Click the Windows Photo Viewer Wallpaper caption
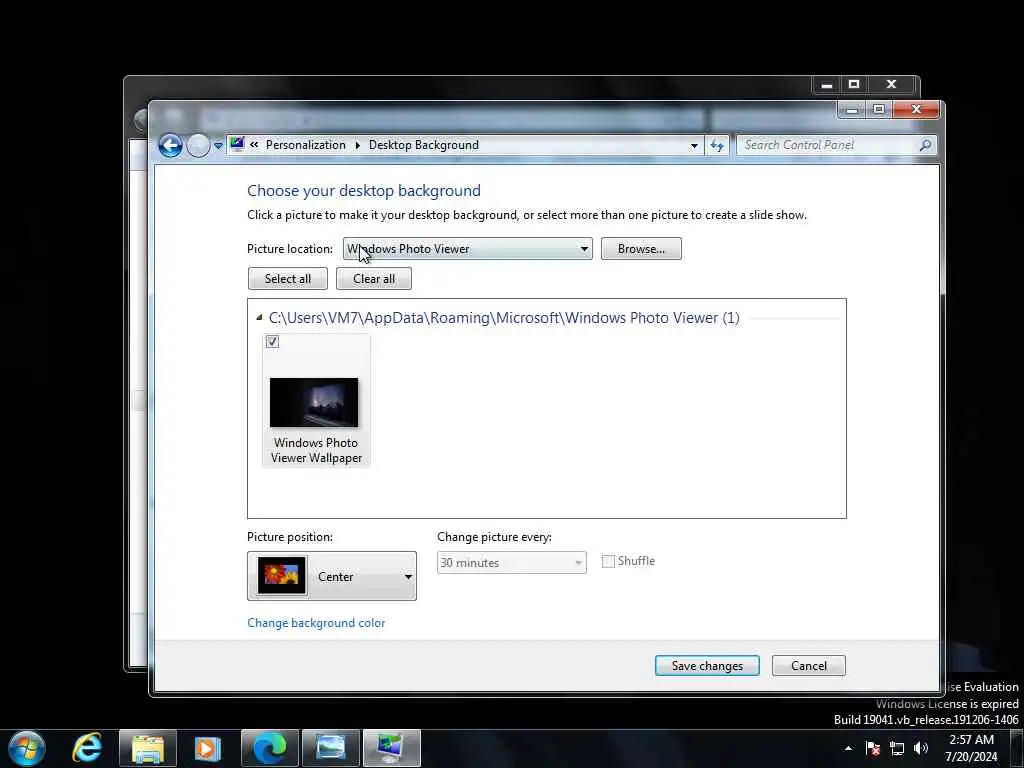Viewport: 1024px width, 768px height. click(x=316, y=450)
